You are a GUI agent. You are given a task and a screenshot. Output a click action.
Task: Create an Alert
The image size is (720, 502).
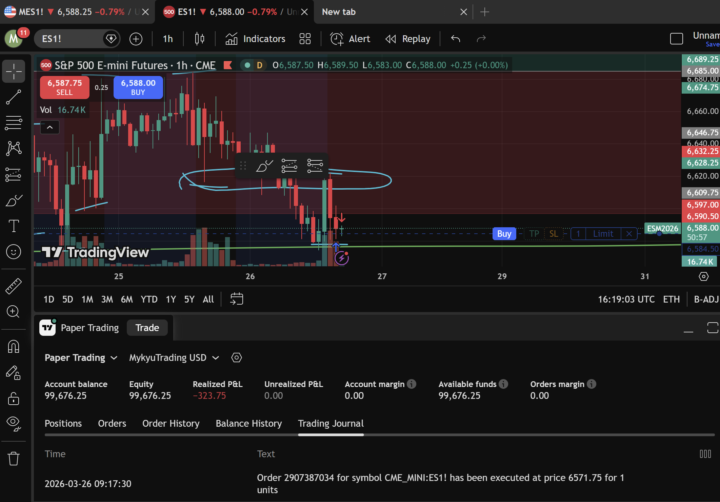[x=350, y=39]
